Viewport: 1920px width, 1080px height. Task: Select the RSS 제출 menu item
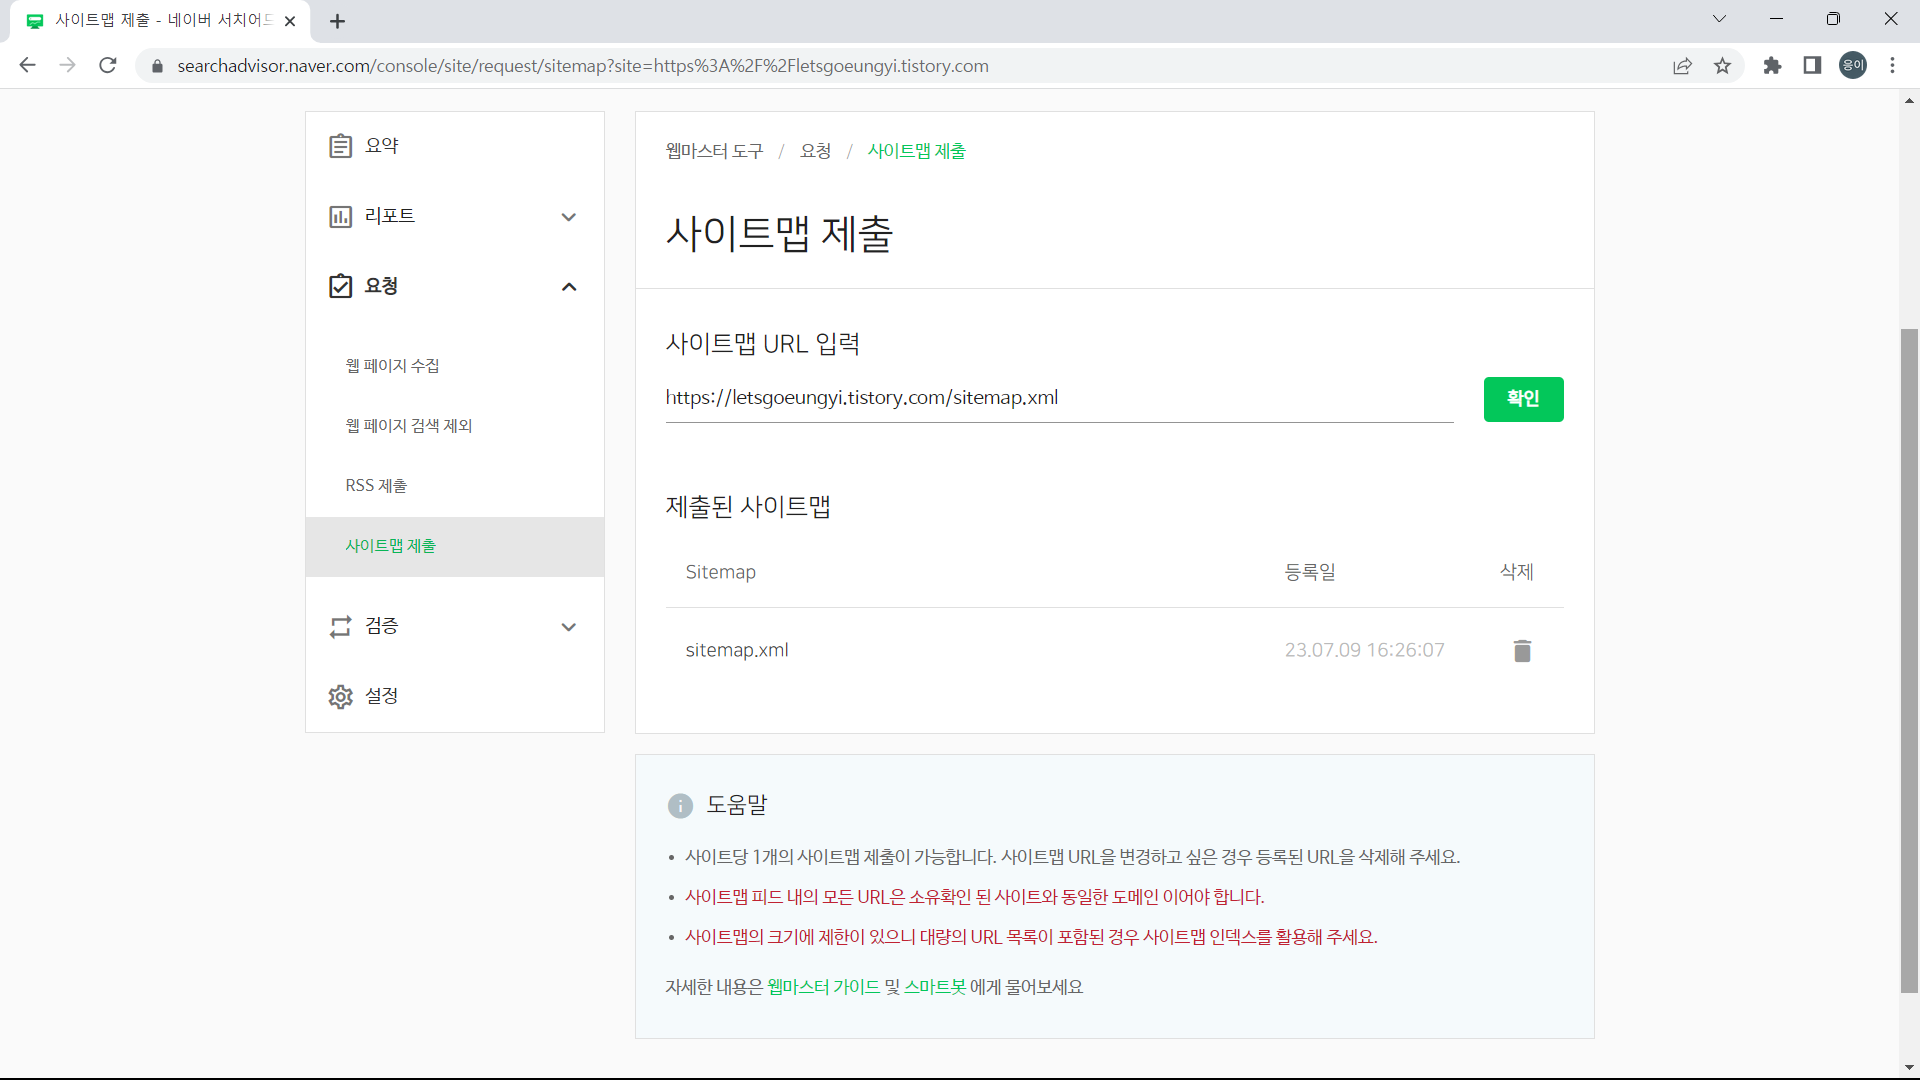click(x=375, y=485)
